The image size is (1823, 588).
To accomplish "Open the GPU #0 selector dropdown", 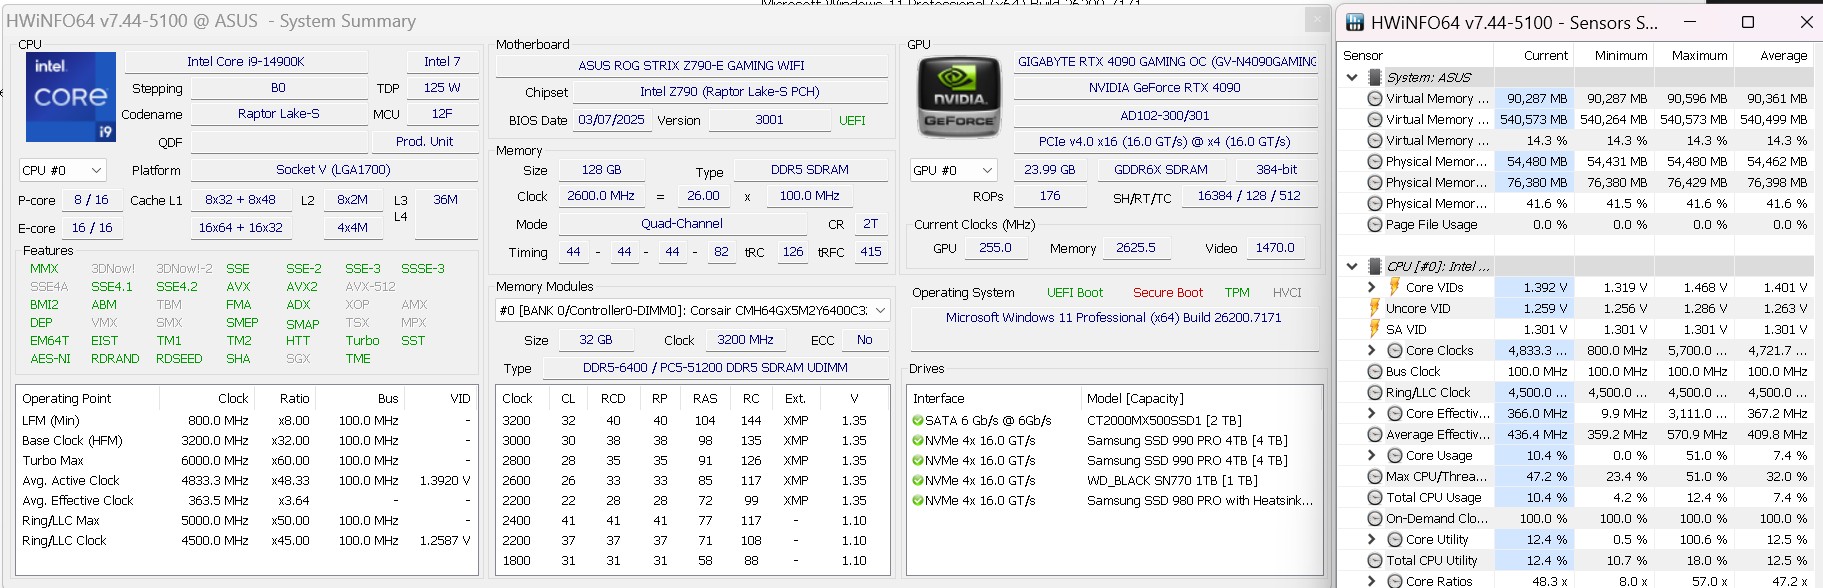I will tap(954, 170).
